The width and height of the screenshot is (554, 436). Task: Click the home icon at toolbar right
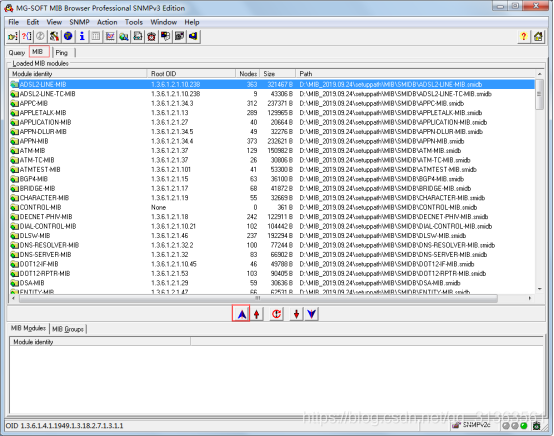[x=538, y=36]
